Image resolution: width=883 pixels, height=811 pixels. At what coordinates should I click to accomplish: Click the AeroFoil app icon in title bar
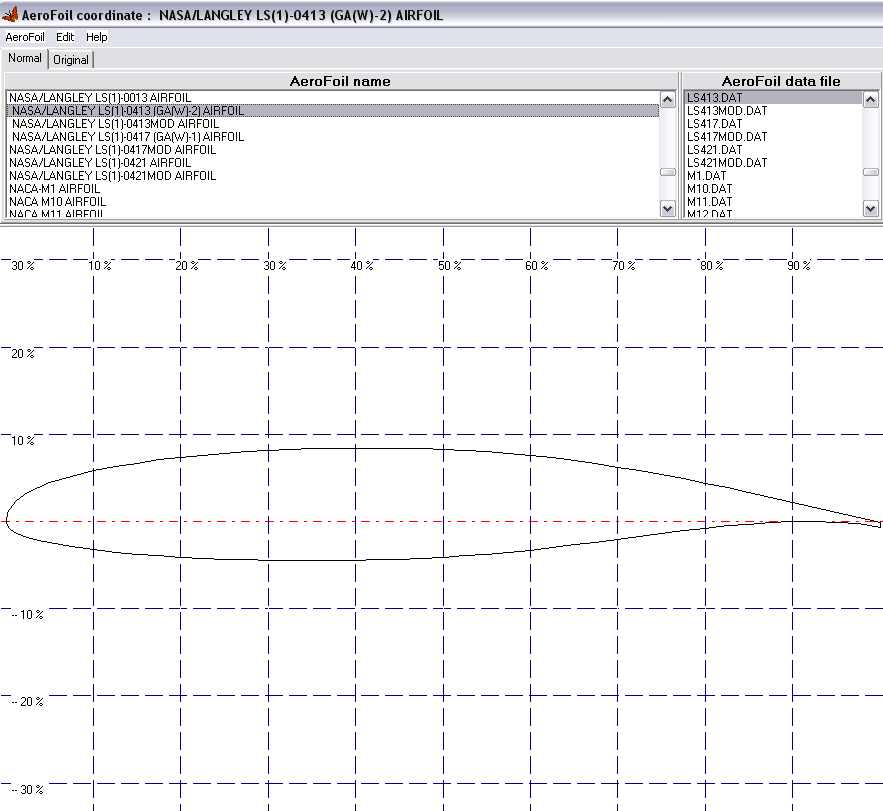(x=11, y=15)
